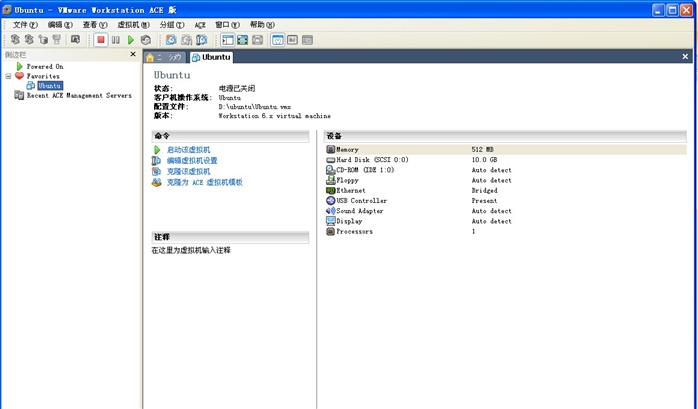The image size is (698, 409).
Task: Switch to the Home tab
Action: pos(164,57)
